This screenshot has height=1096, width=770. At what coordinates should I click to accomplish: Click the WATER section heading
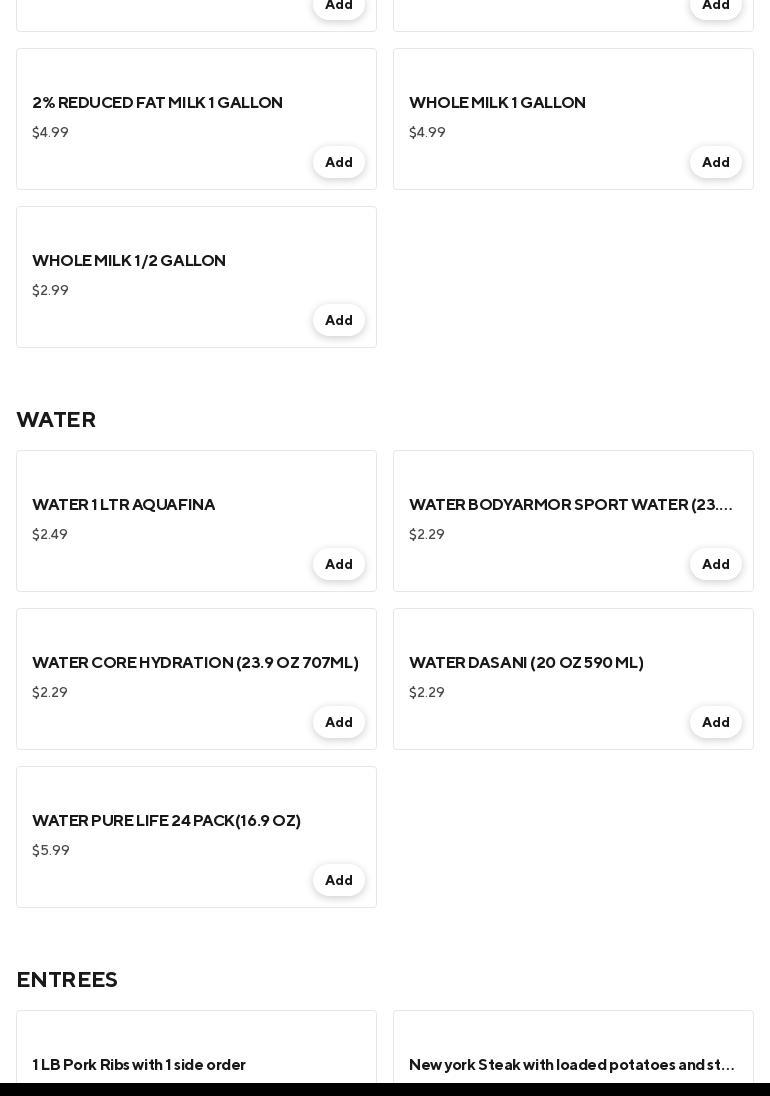(56, 420)
